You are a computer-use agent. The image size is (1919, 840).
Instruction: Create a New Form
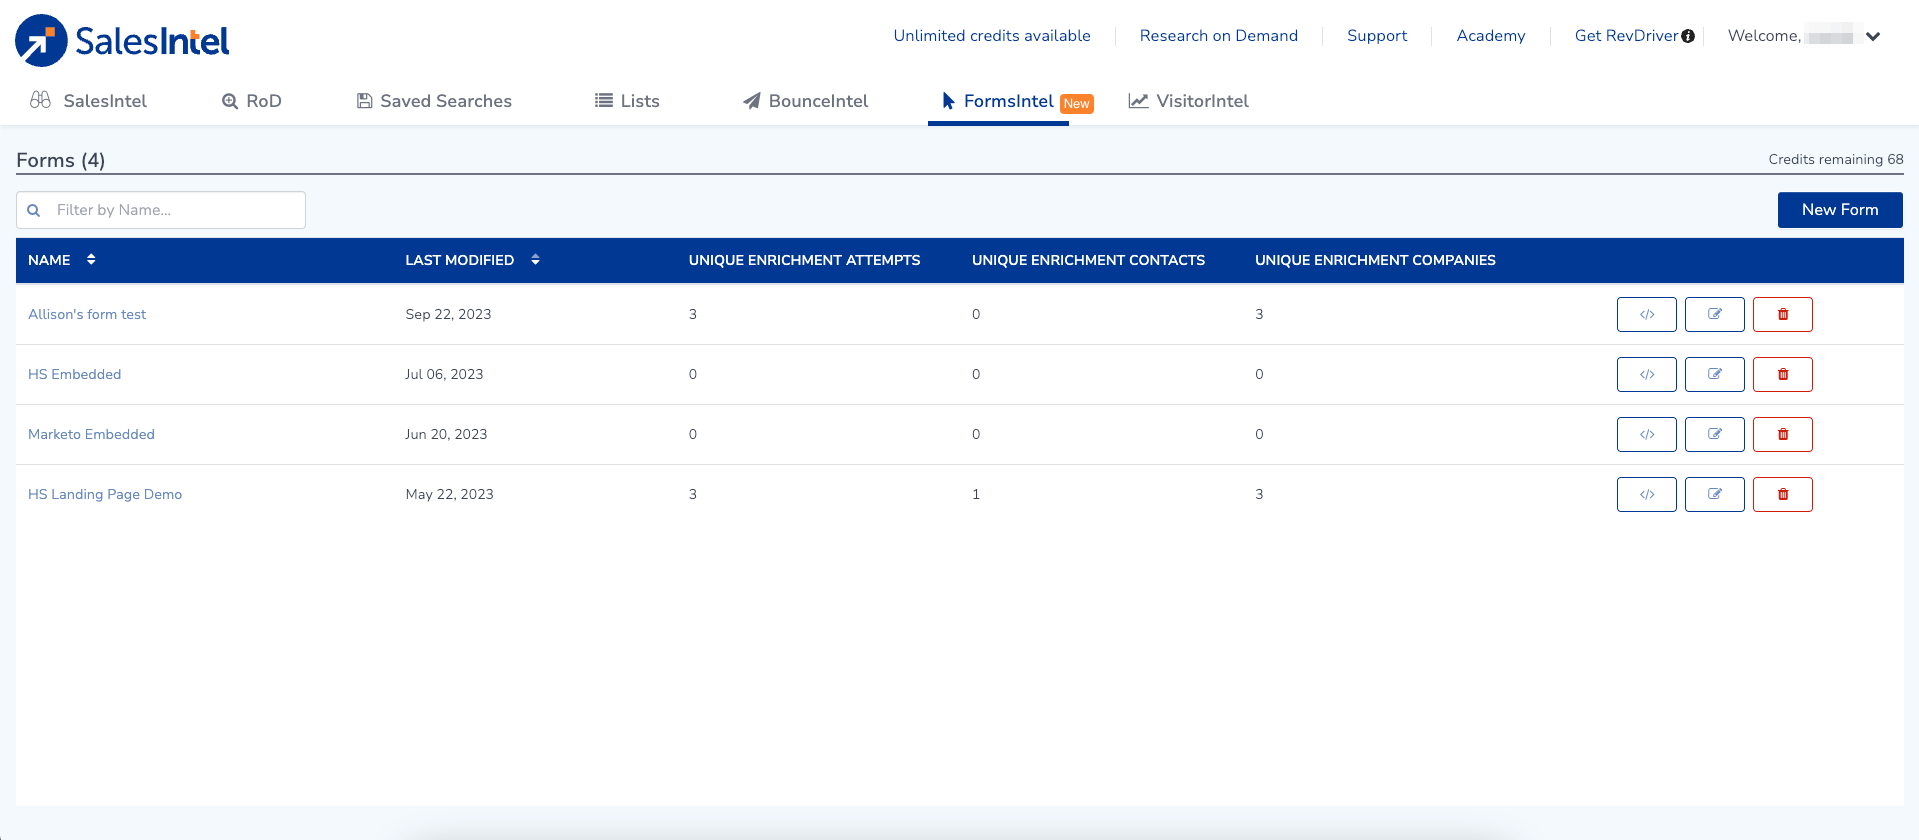click(1839, 210)
